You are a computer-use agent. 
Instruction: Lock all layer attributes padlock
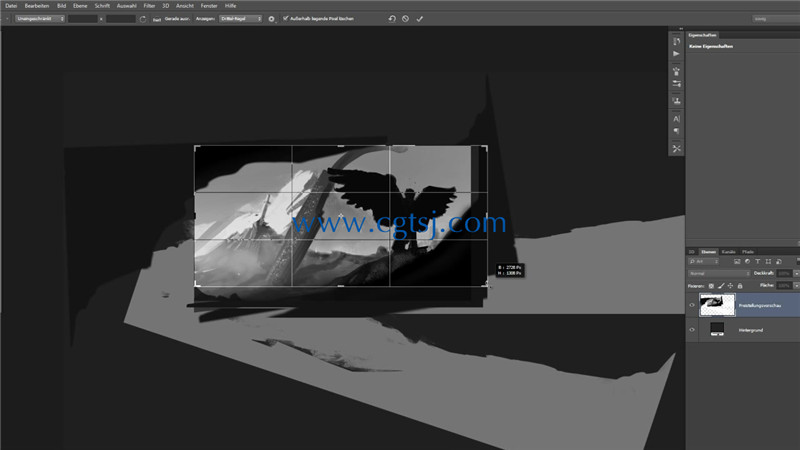[740, 286]
